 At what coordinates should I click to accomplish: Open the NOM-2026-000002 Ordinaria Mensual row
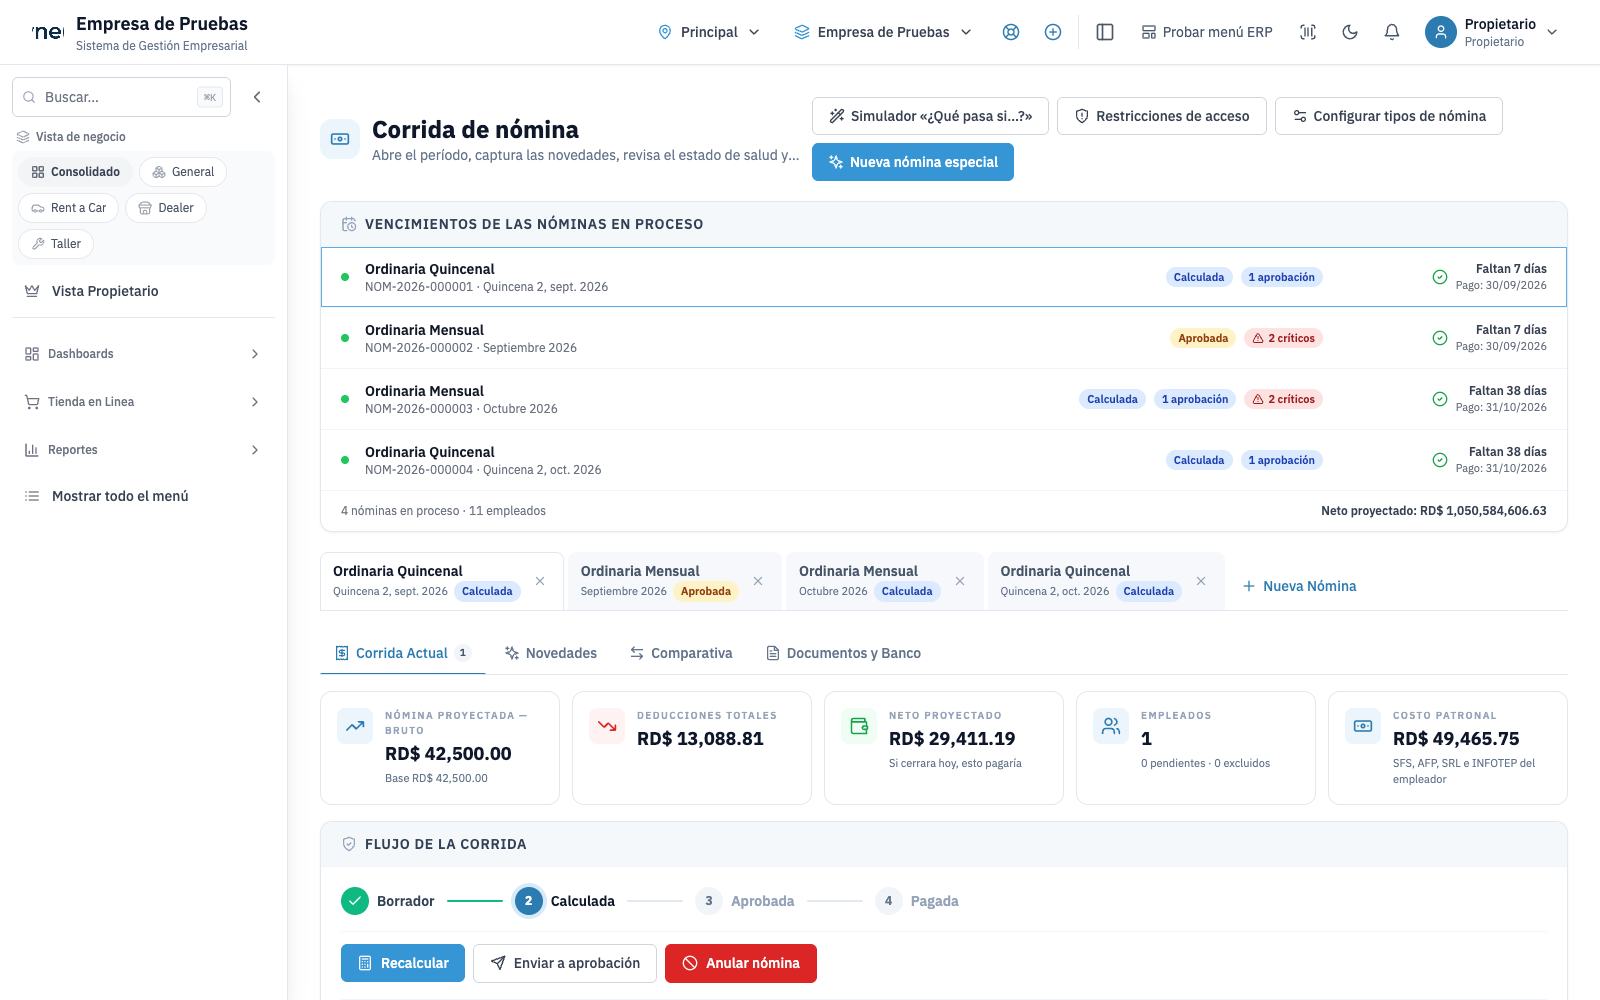(x=944, y=338)
